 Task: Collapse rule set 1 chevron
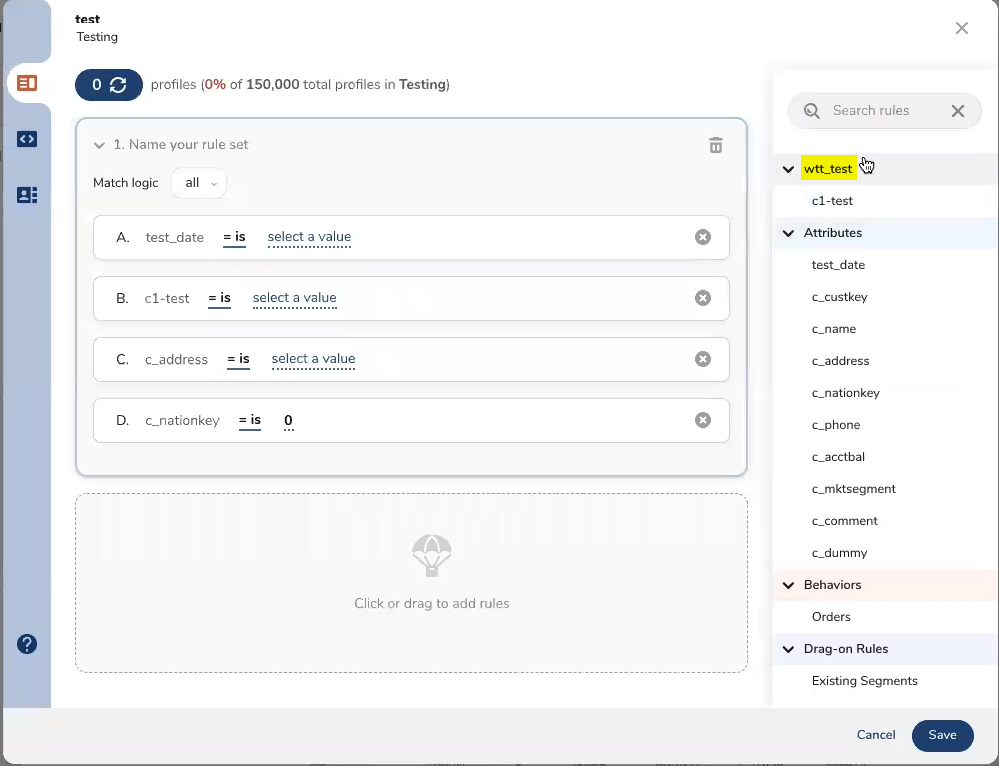click(99, 145)
